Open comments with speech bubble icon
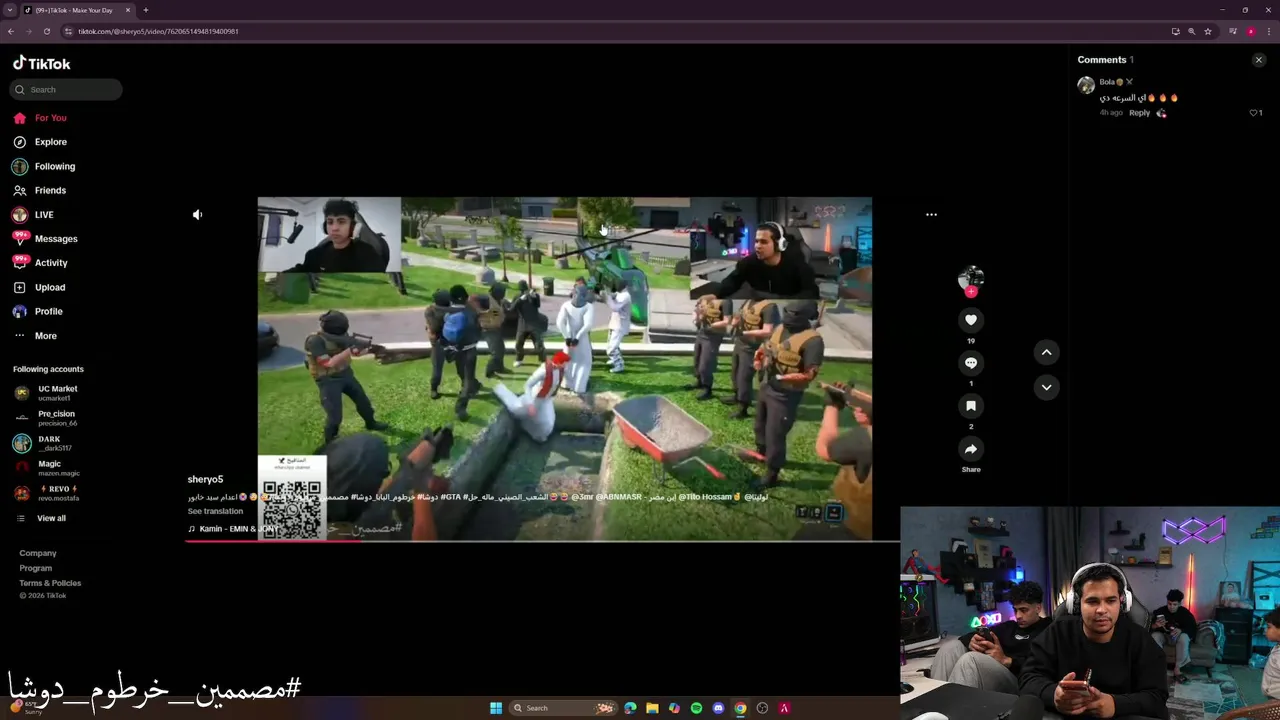This screenshot has height=720, width=1280. coord(971,363)
